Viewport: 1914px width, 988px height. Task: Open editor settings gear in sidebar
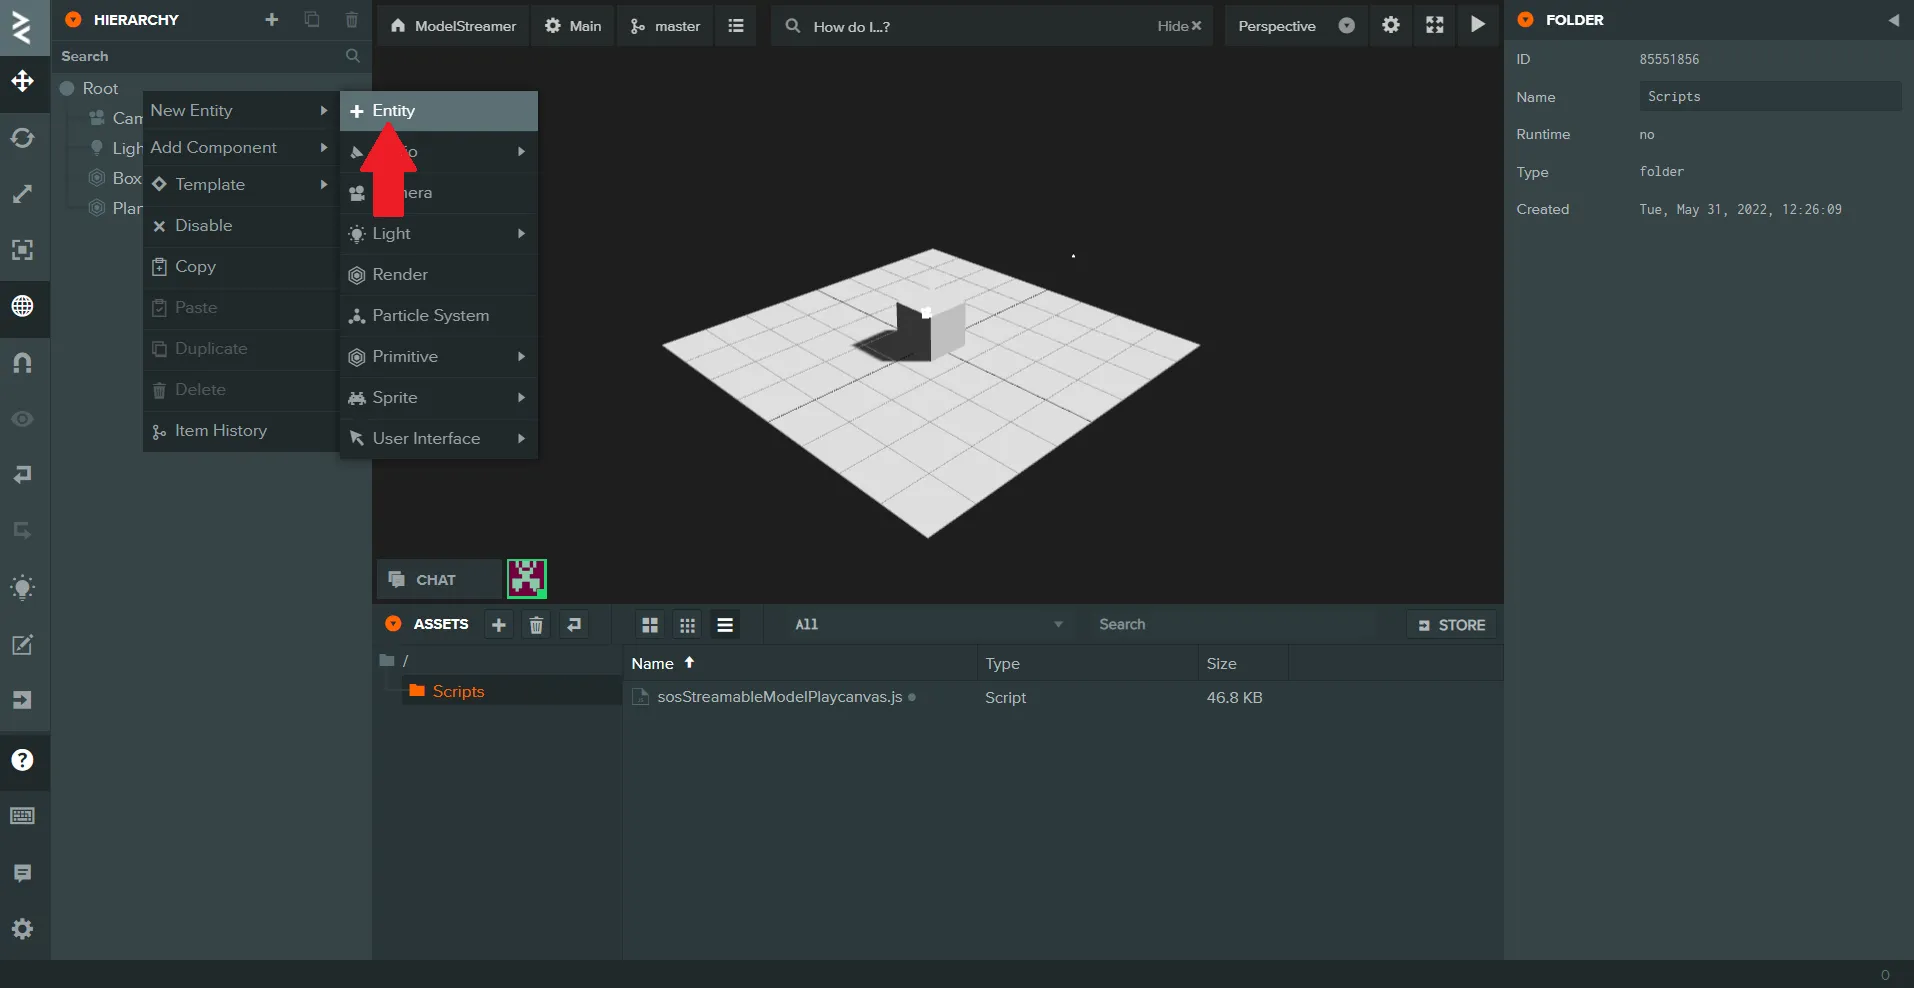pos(22,929)
